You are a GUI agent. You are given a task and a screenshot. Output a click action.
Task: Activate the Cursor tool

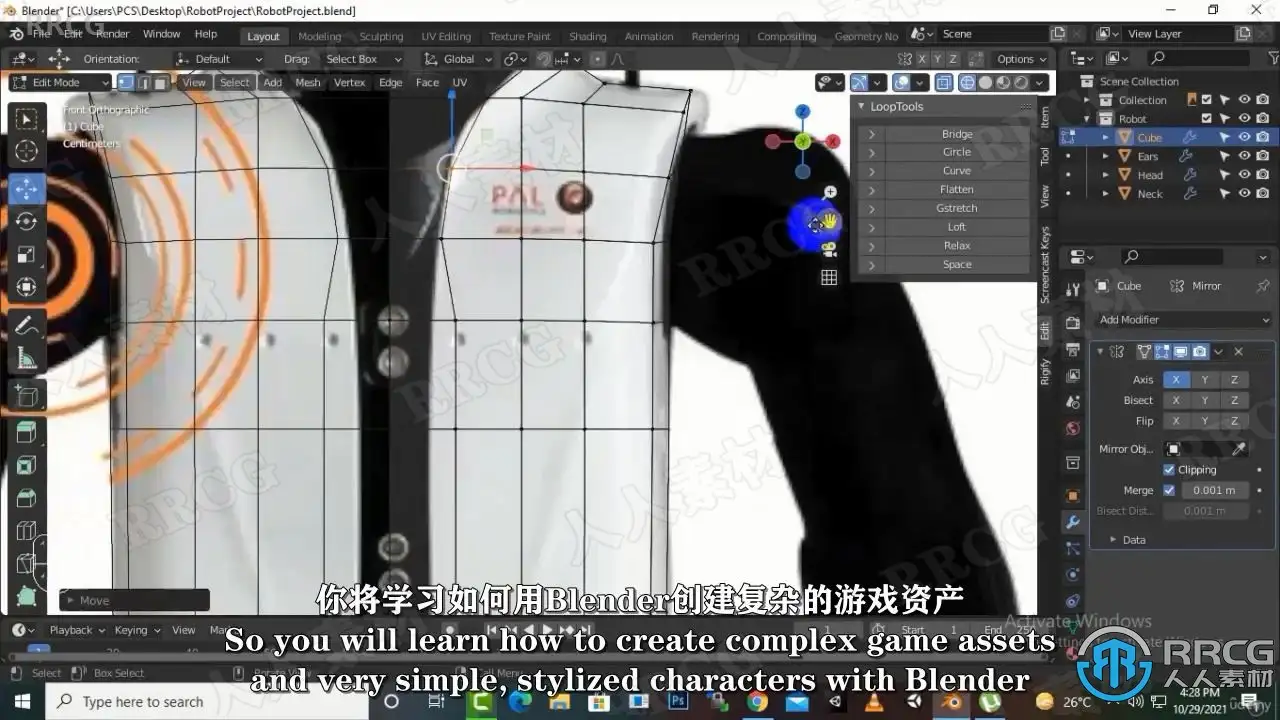tap(27, 152)
